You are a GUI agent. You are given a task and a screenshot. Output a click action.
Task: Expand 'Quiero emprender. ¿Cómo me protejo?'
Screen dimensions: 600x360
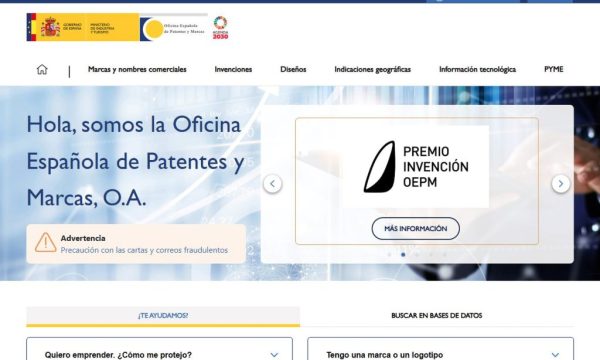(x=160, y=354)
